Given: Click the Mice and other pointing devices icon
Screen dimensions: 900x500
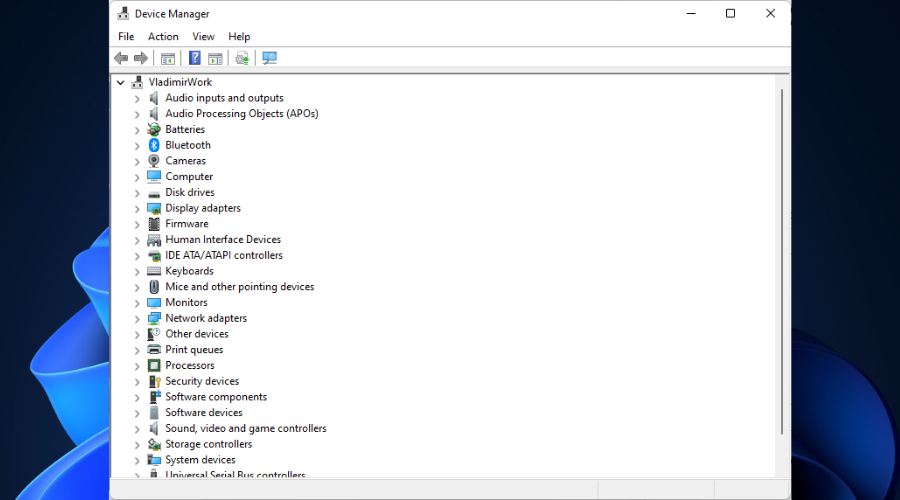Looking at the screenshot, I should [x=154, y=286].
